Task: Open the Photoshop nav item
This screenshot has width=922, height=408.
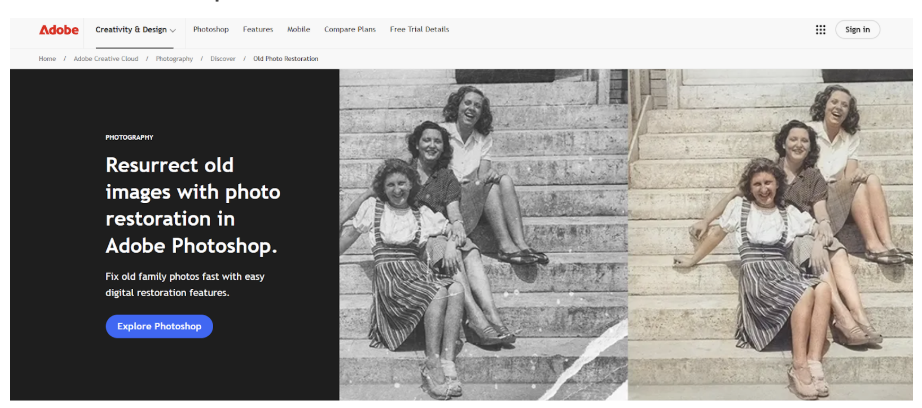Action: coord(210,29)
